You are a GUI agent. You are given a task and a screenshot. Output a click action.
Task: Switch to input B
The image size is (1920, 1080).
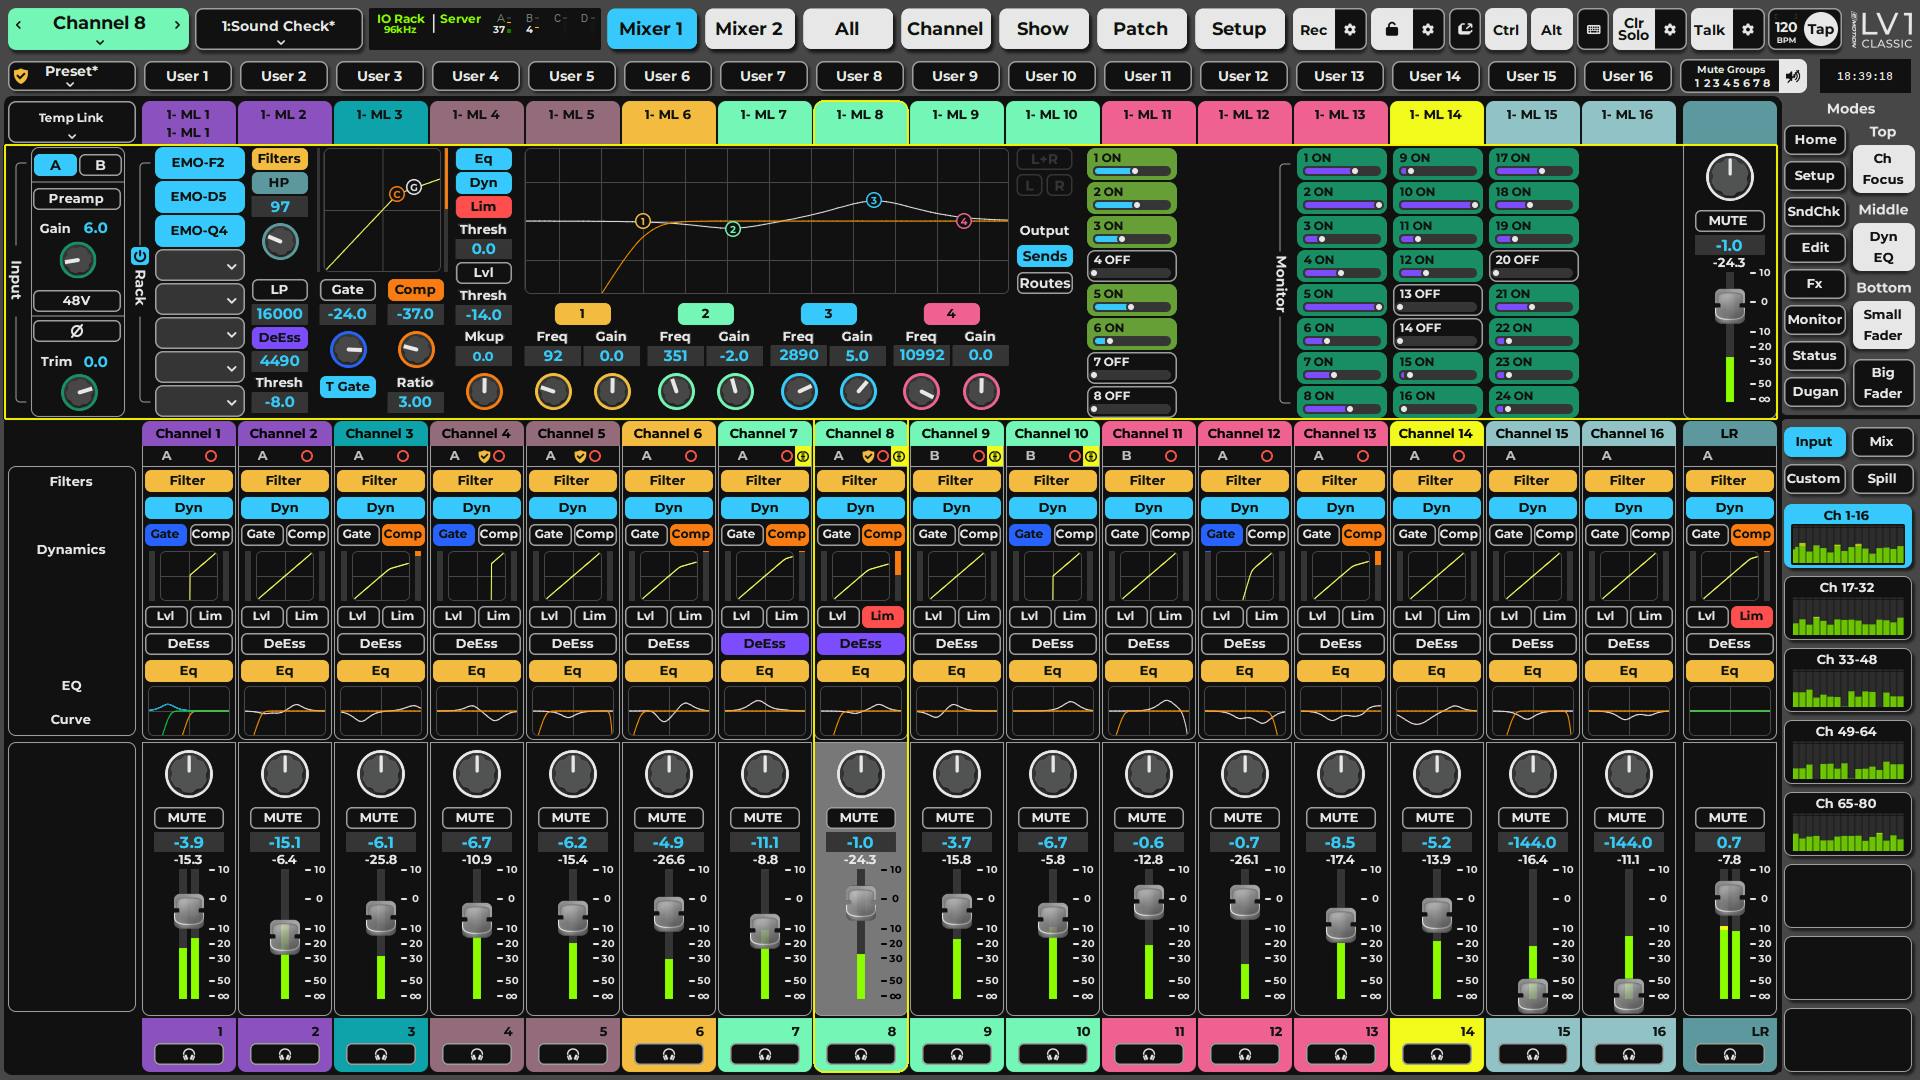click(100, 165)
